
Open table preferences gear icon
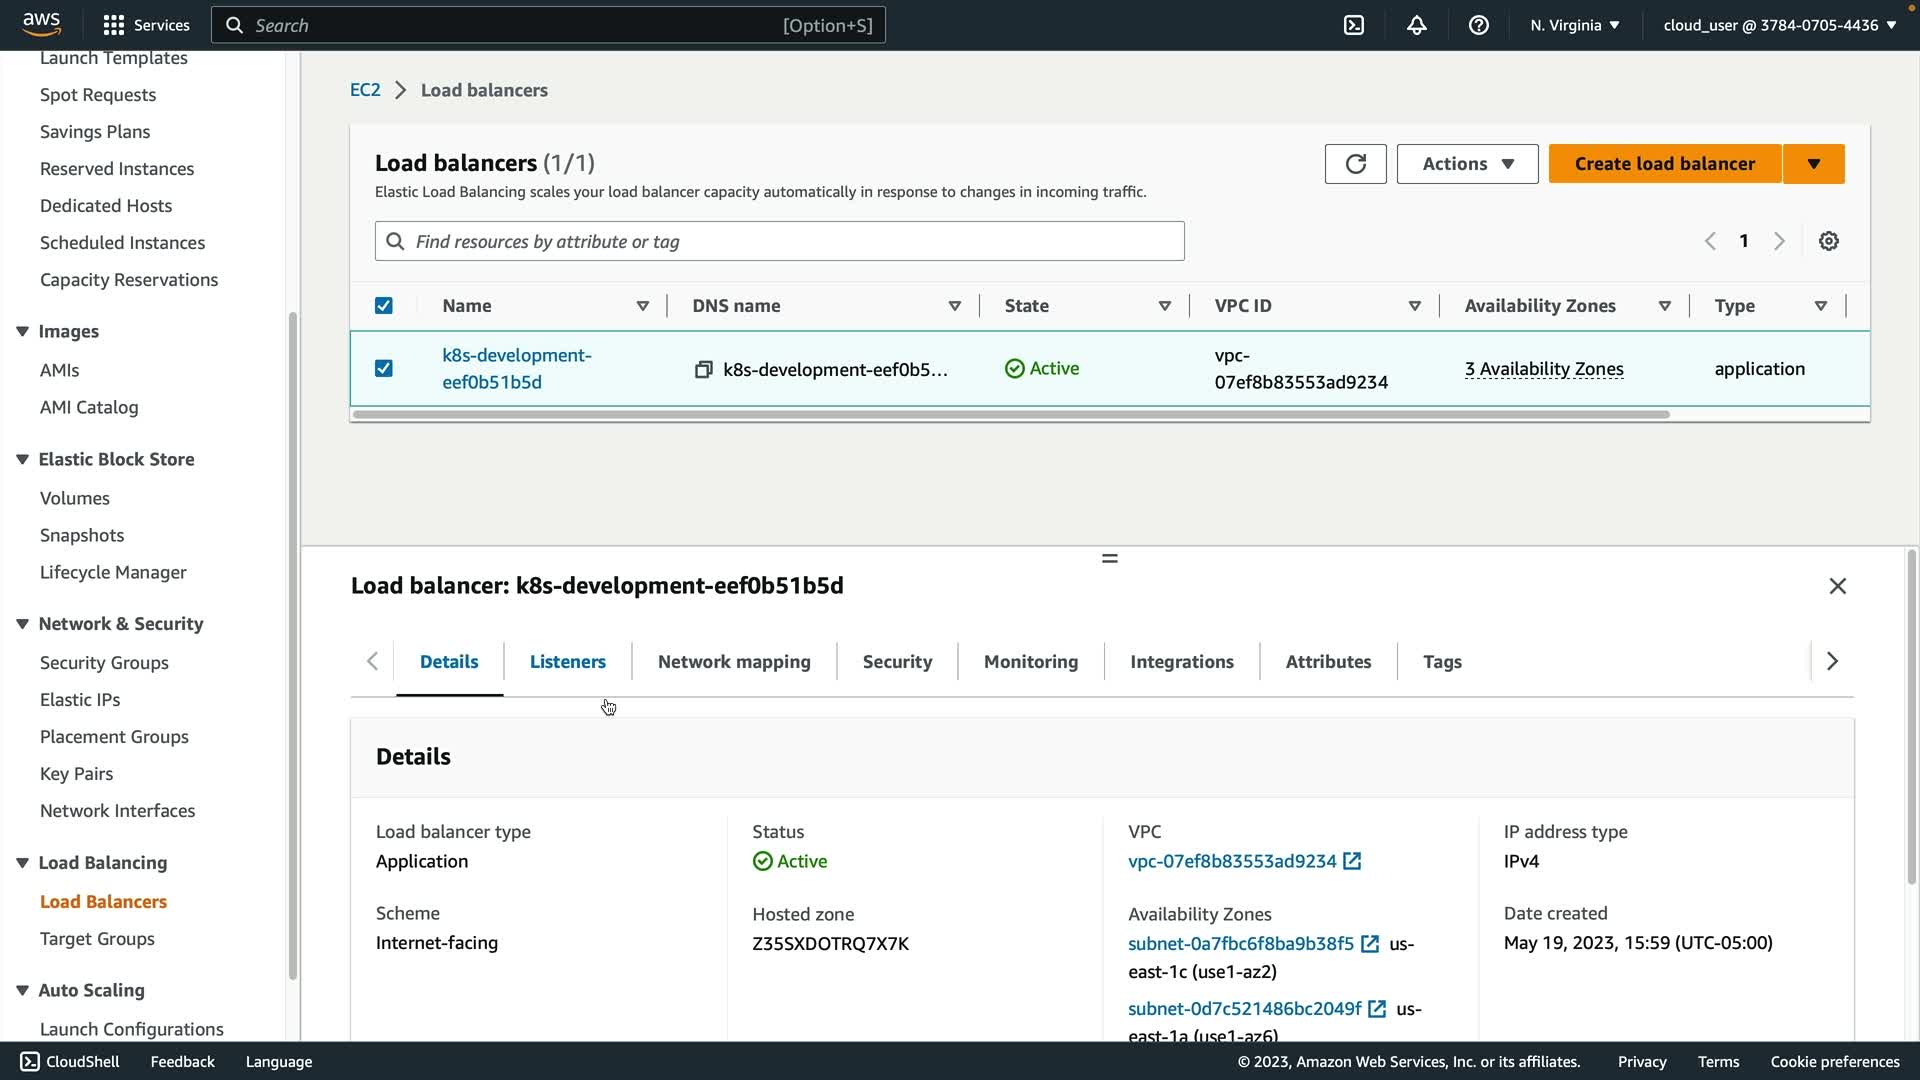1828,241
